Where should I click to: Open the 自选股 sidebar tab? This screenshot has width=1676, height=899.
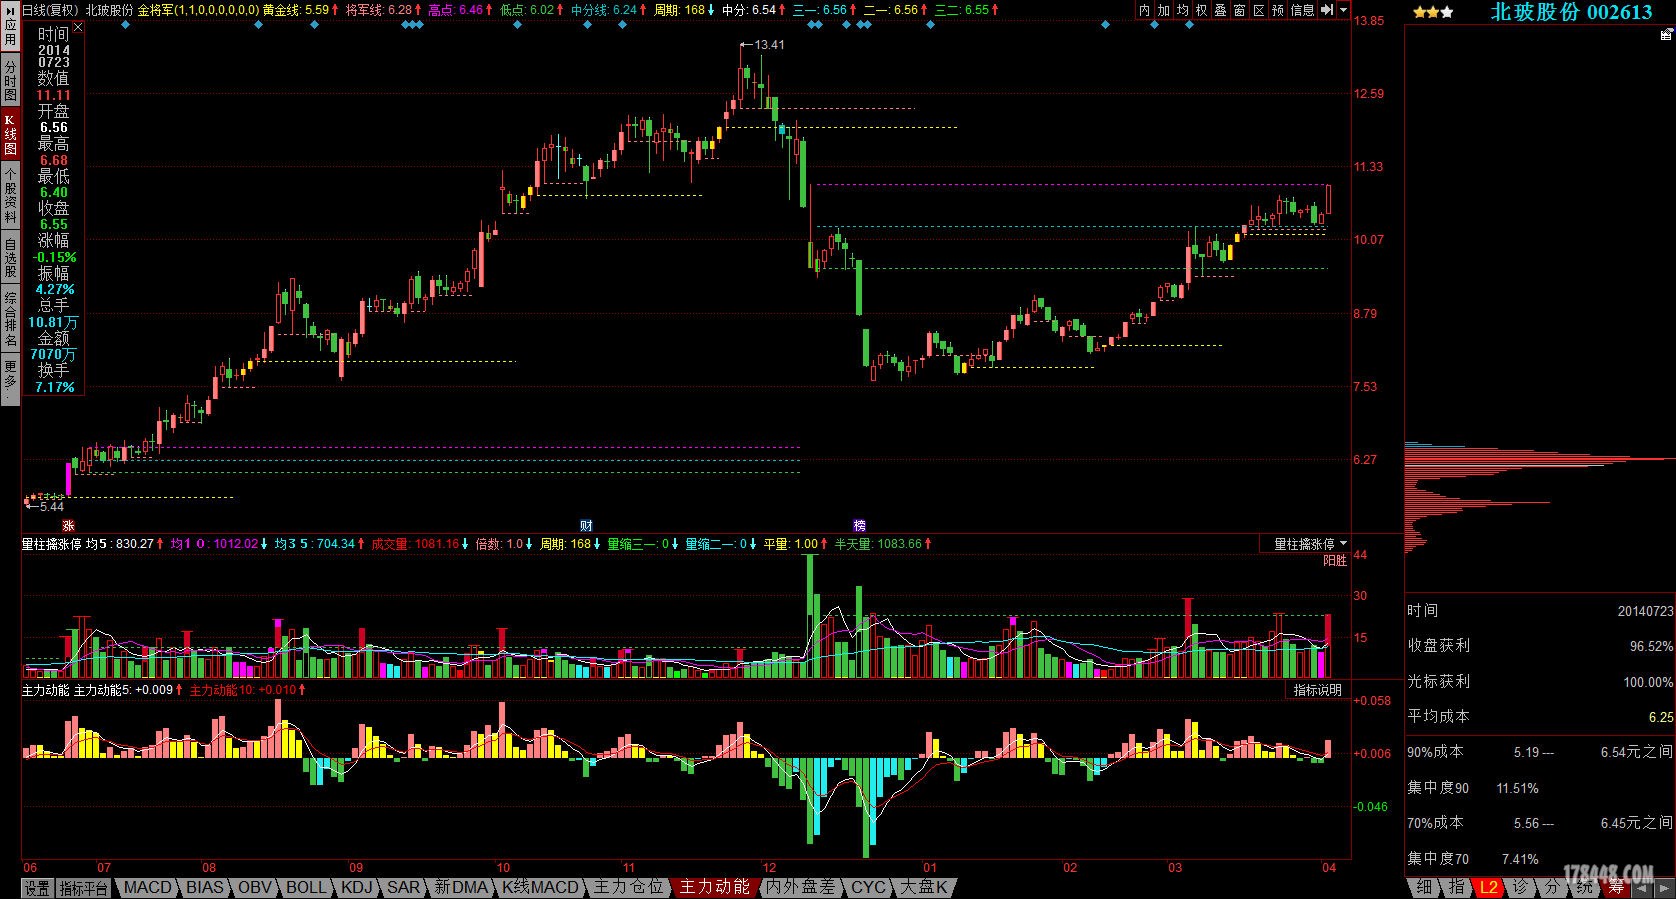10,257
